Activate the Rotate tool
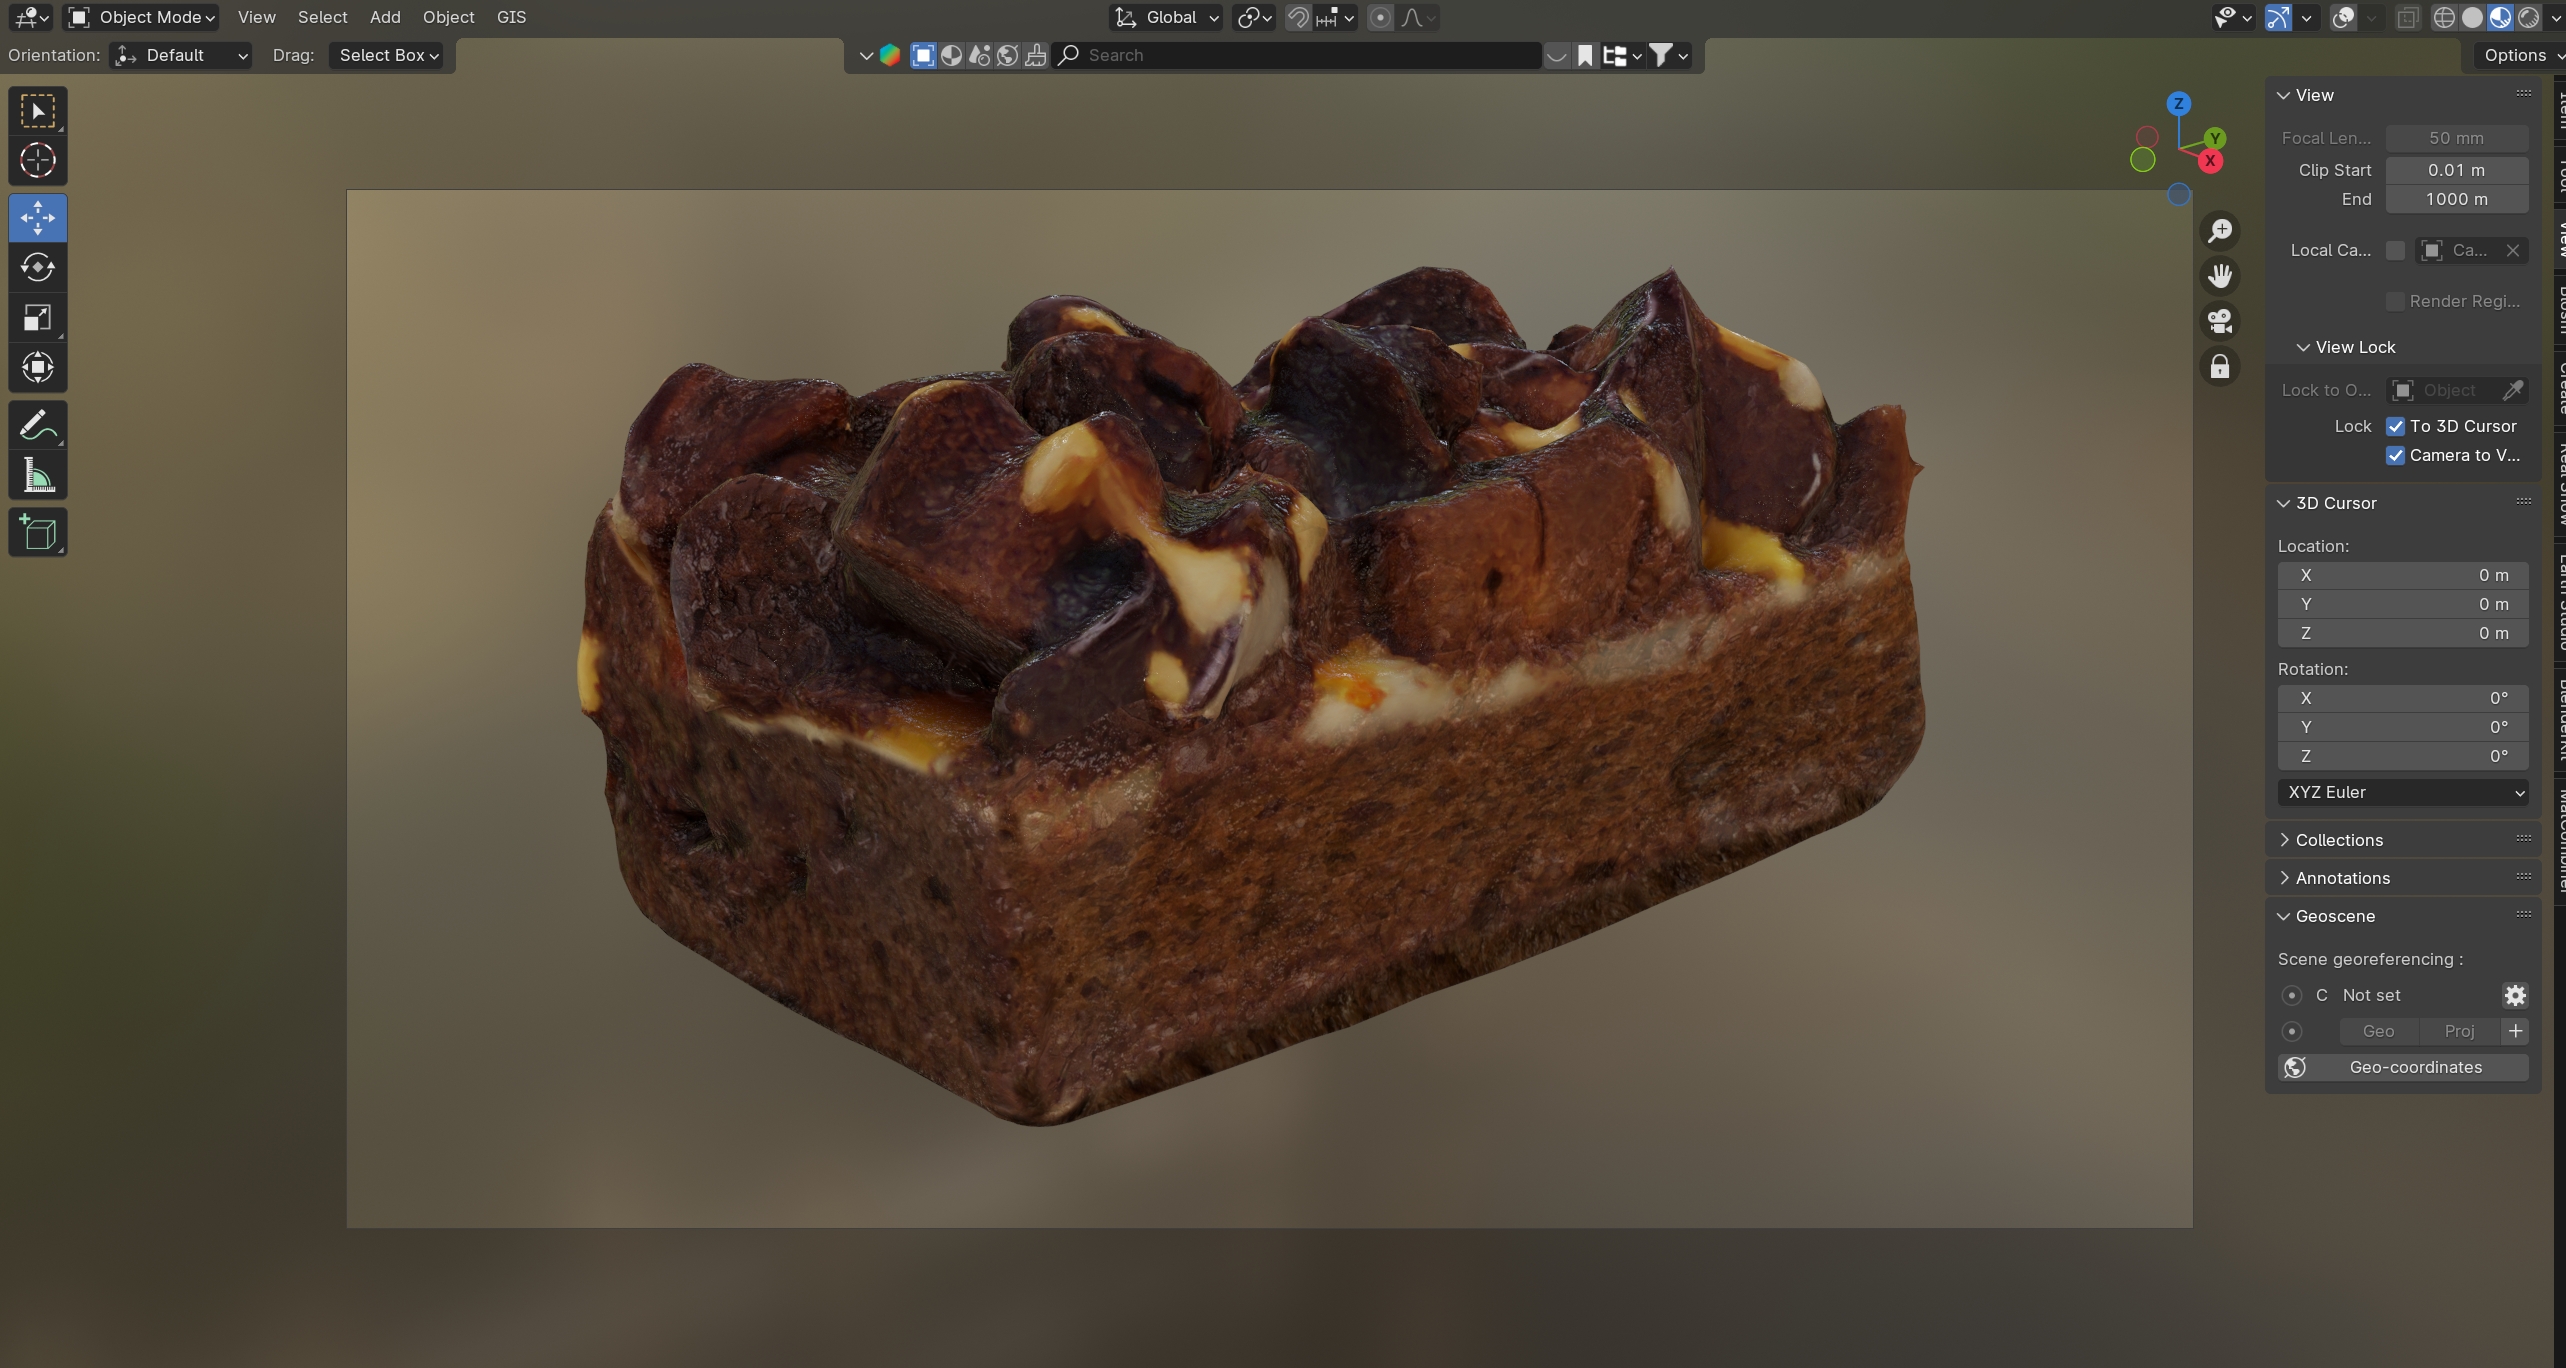This screenshot has height=1368, width=2566. [38, 267]
